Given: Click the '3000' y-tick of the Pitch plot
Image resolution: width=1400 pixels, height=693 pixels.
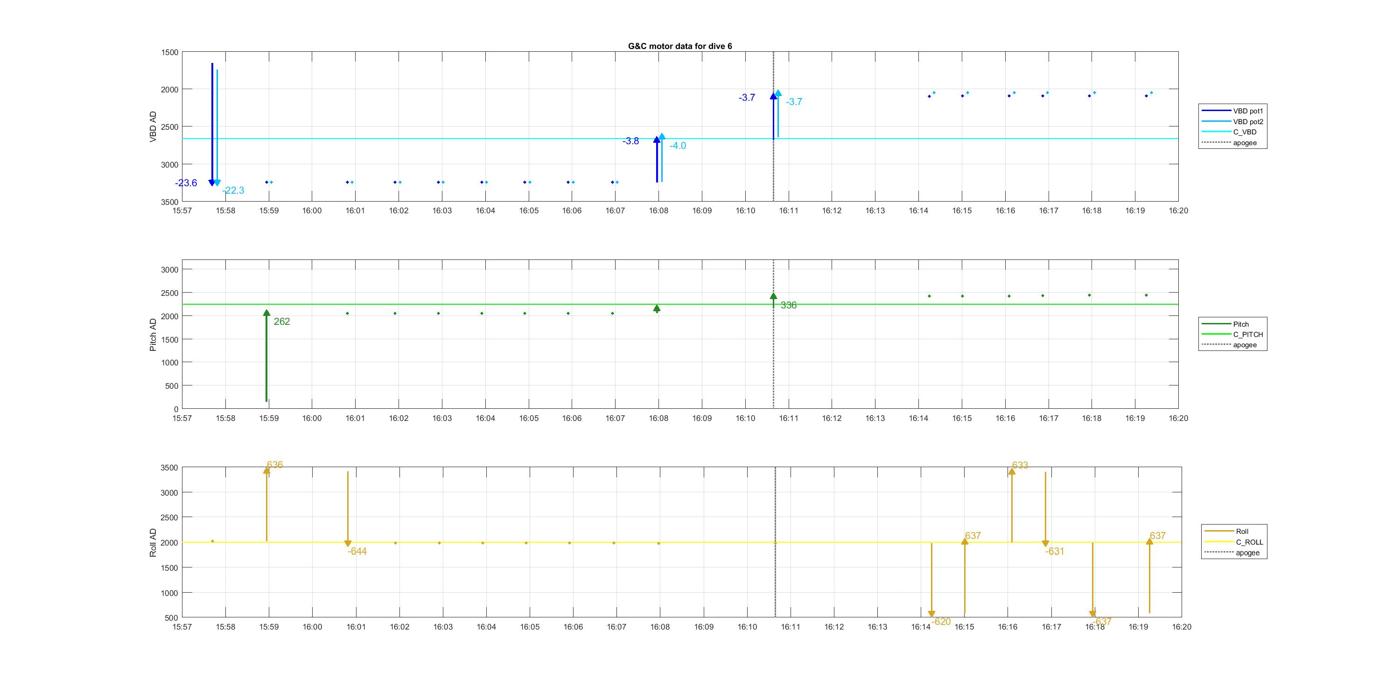Looking at the screenshot, I should tap(170, 270).
